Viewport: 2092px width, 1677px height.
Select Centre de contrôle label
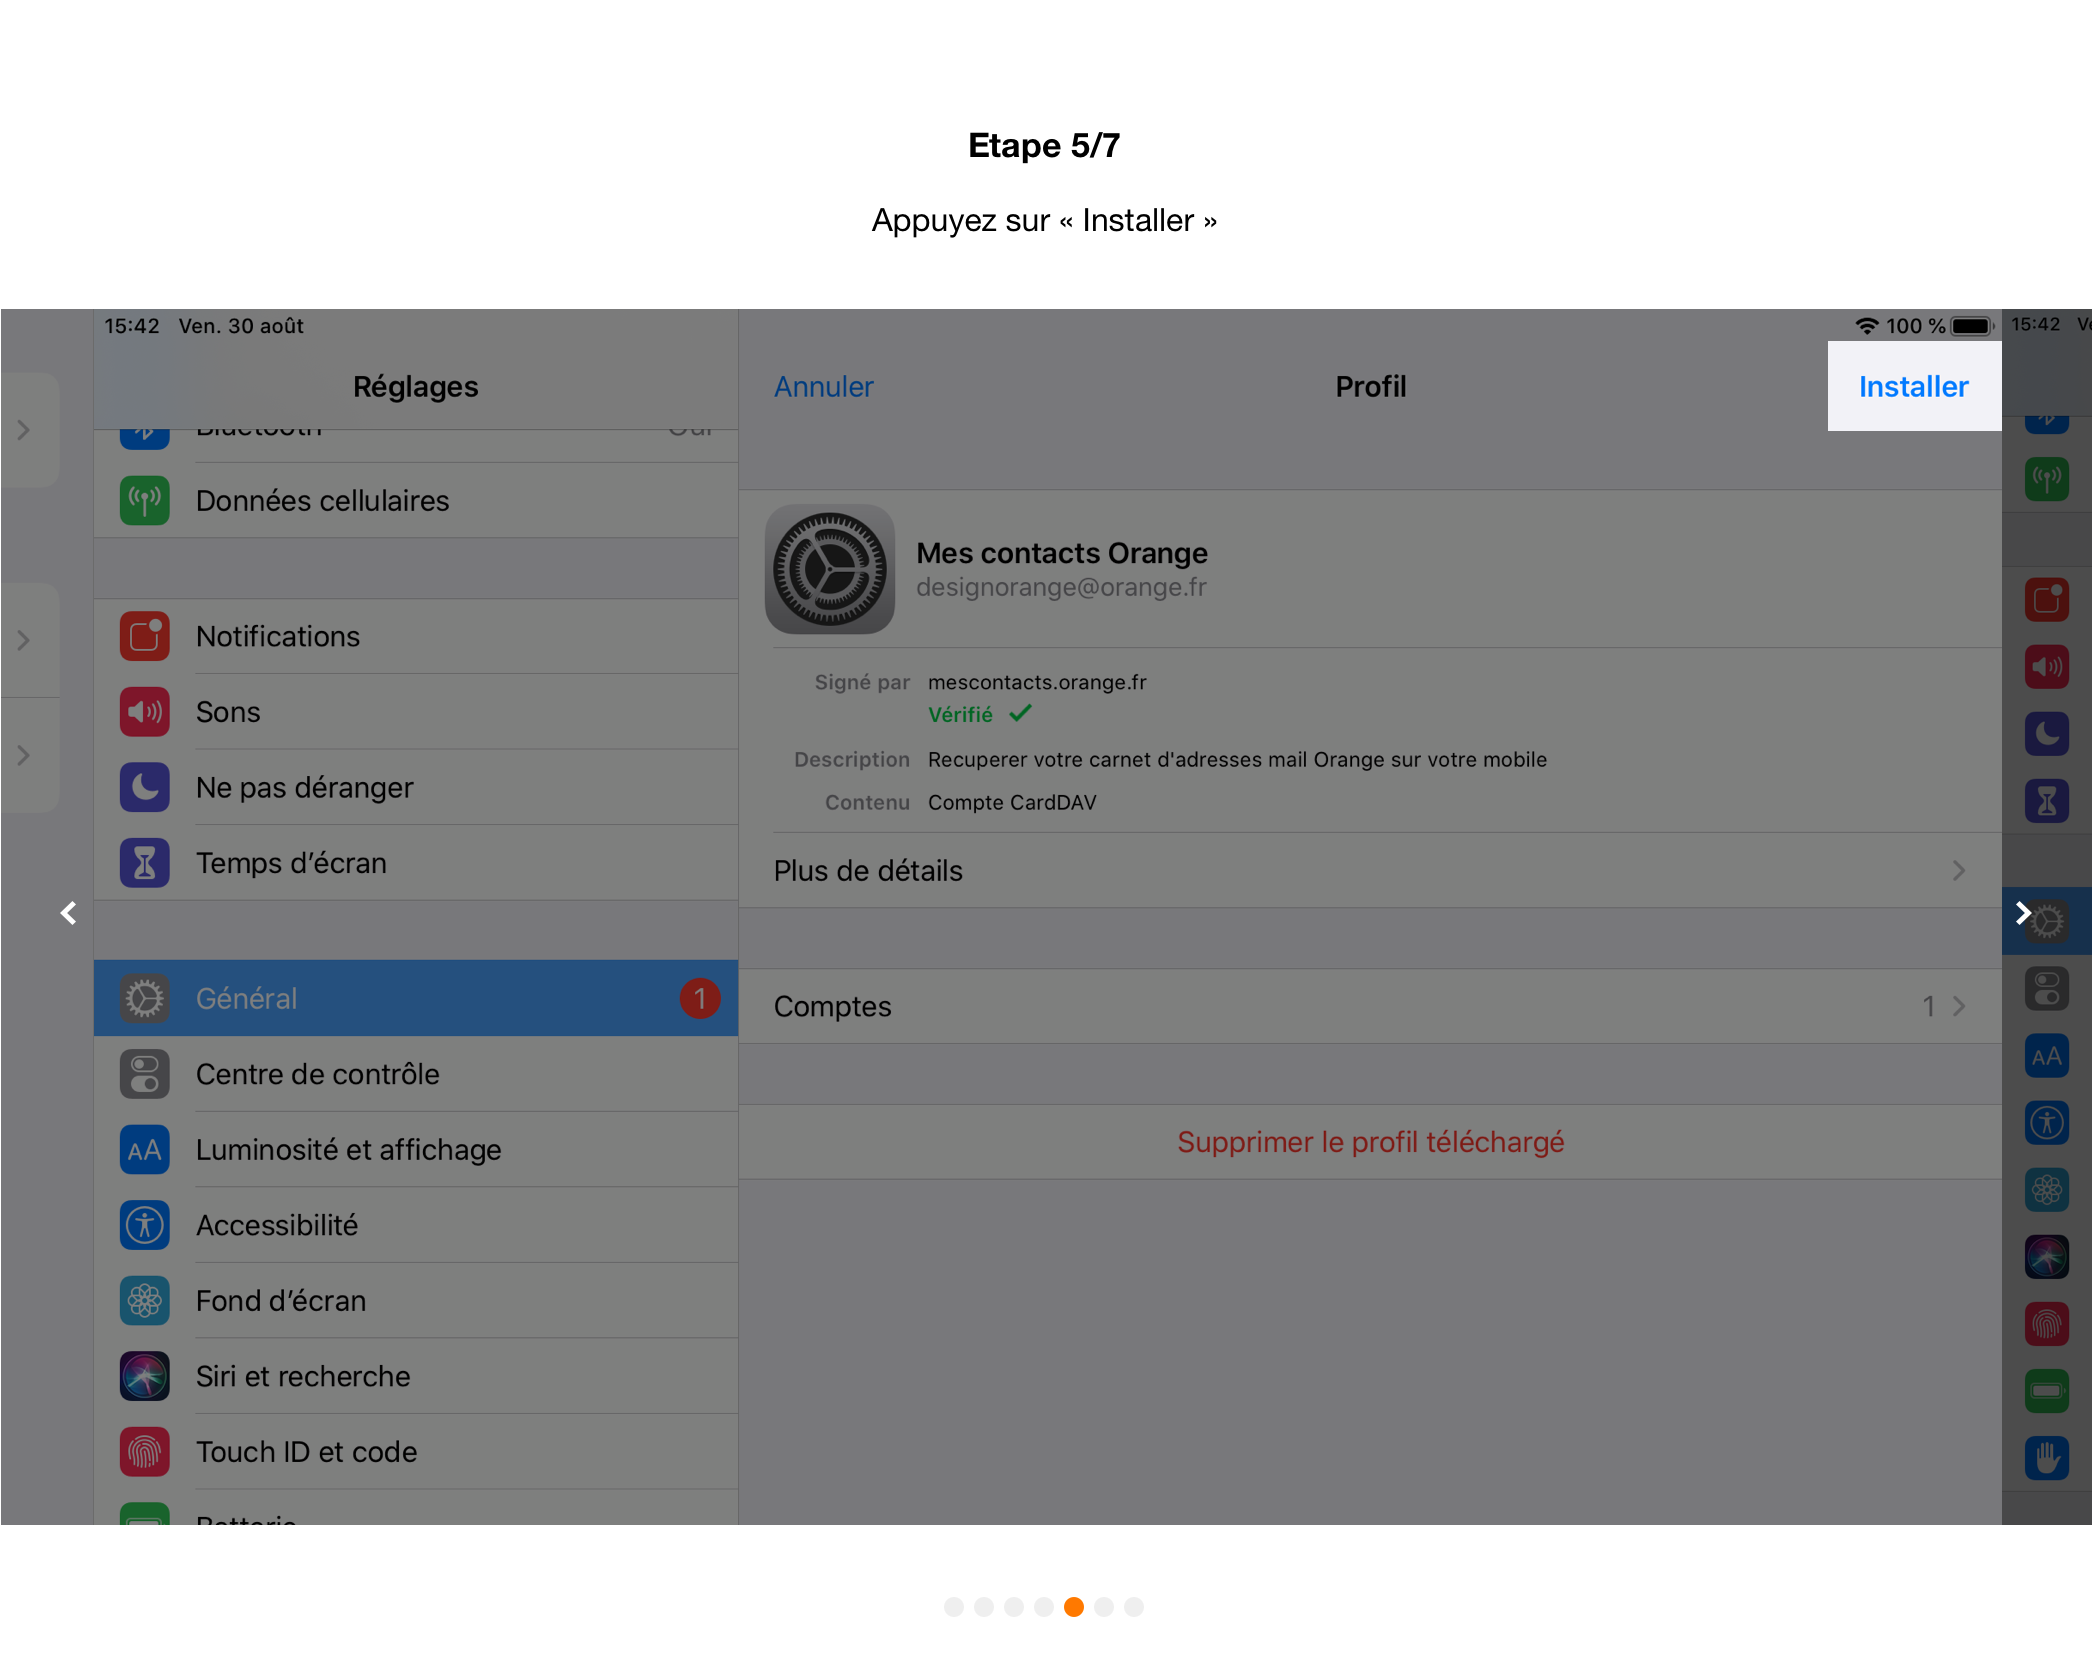tap(317, 1074)
